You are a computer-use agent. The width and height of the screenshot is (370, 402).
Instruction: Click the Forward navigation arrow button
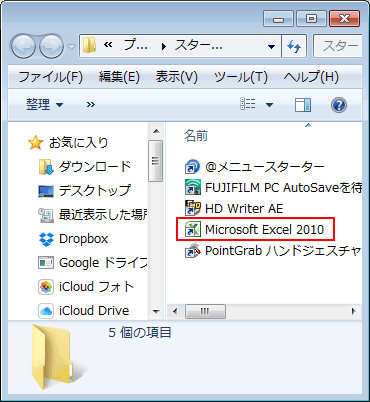tap(52, 46)
